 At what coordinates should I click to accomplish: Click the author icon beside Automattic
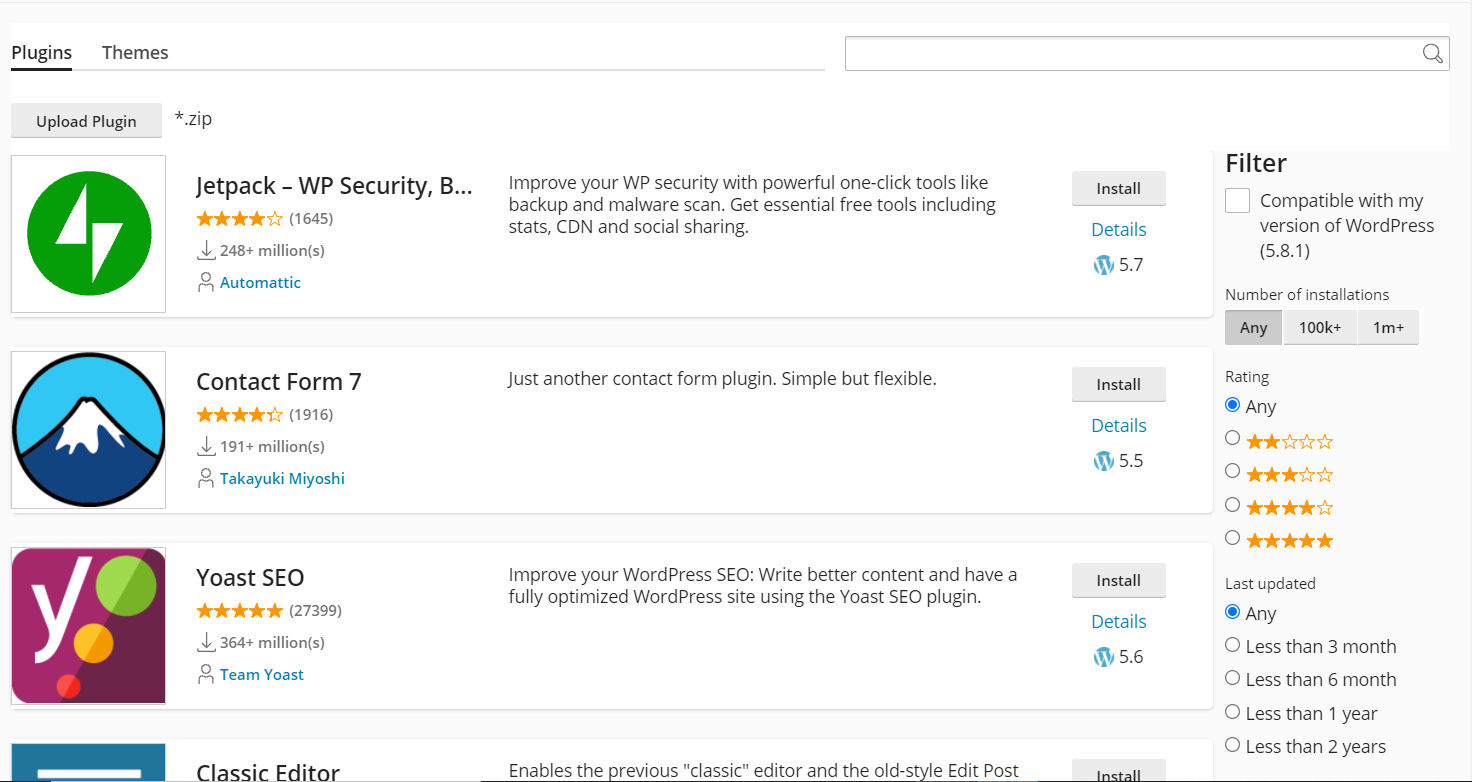[206, 282]
